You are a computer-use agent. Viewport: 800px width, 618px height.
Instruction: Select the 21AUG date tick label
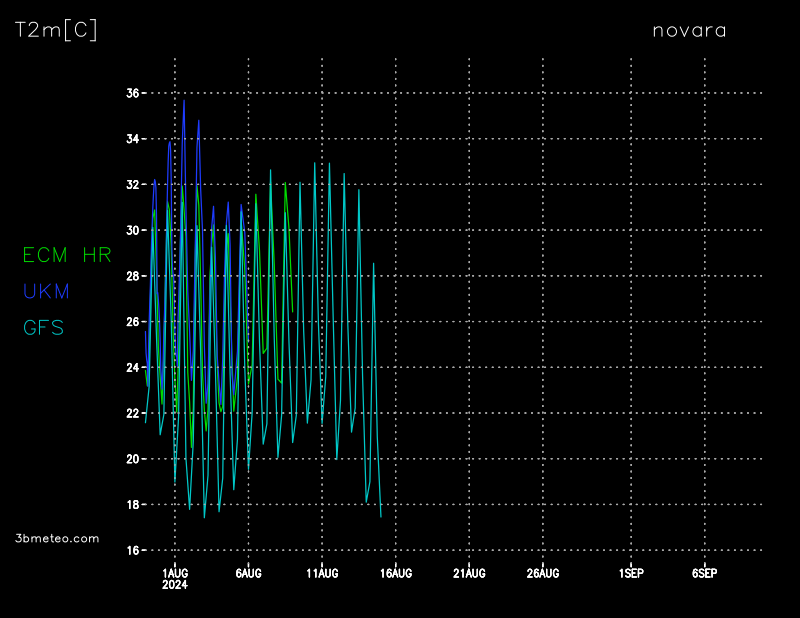pyautogui.click(x=469, y=573)
